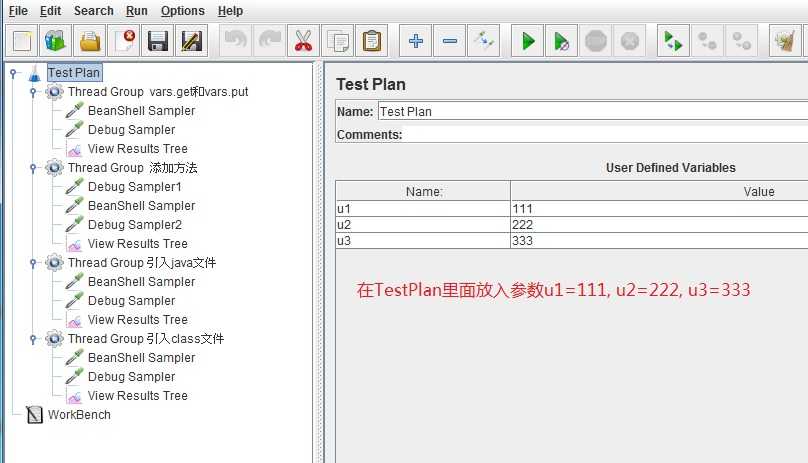Select Debug Sampler1 in tree
Screen dimensions: 808x463
pyautogui.click(x=134, y=187)
